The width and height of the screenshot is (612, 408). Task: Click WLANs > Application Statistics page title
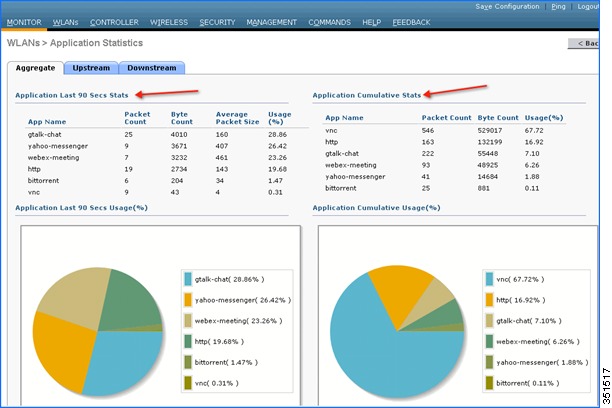pos(75,43)
